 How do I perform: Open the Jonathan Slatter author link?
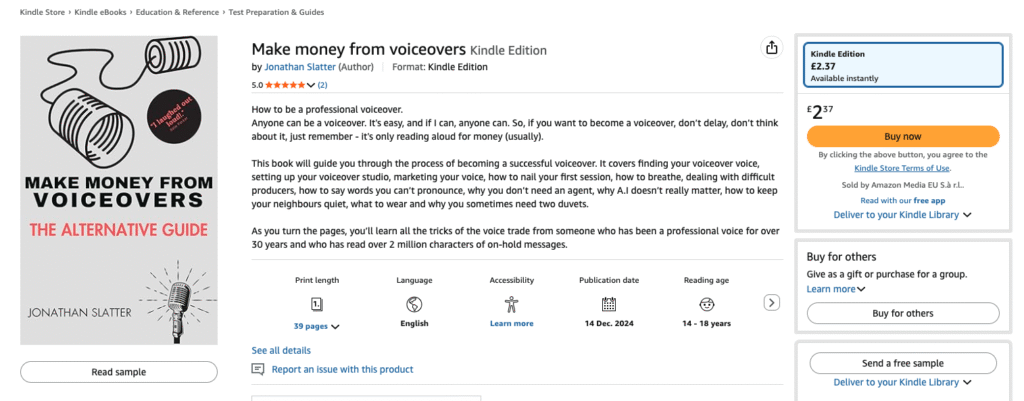pyautogui.click(x=300, y=67)
